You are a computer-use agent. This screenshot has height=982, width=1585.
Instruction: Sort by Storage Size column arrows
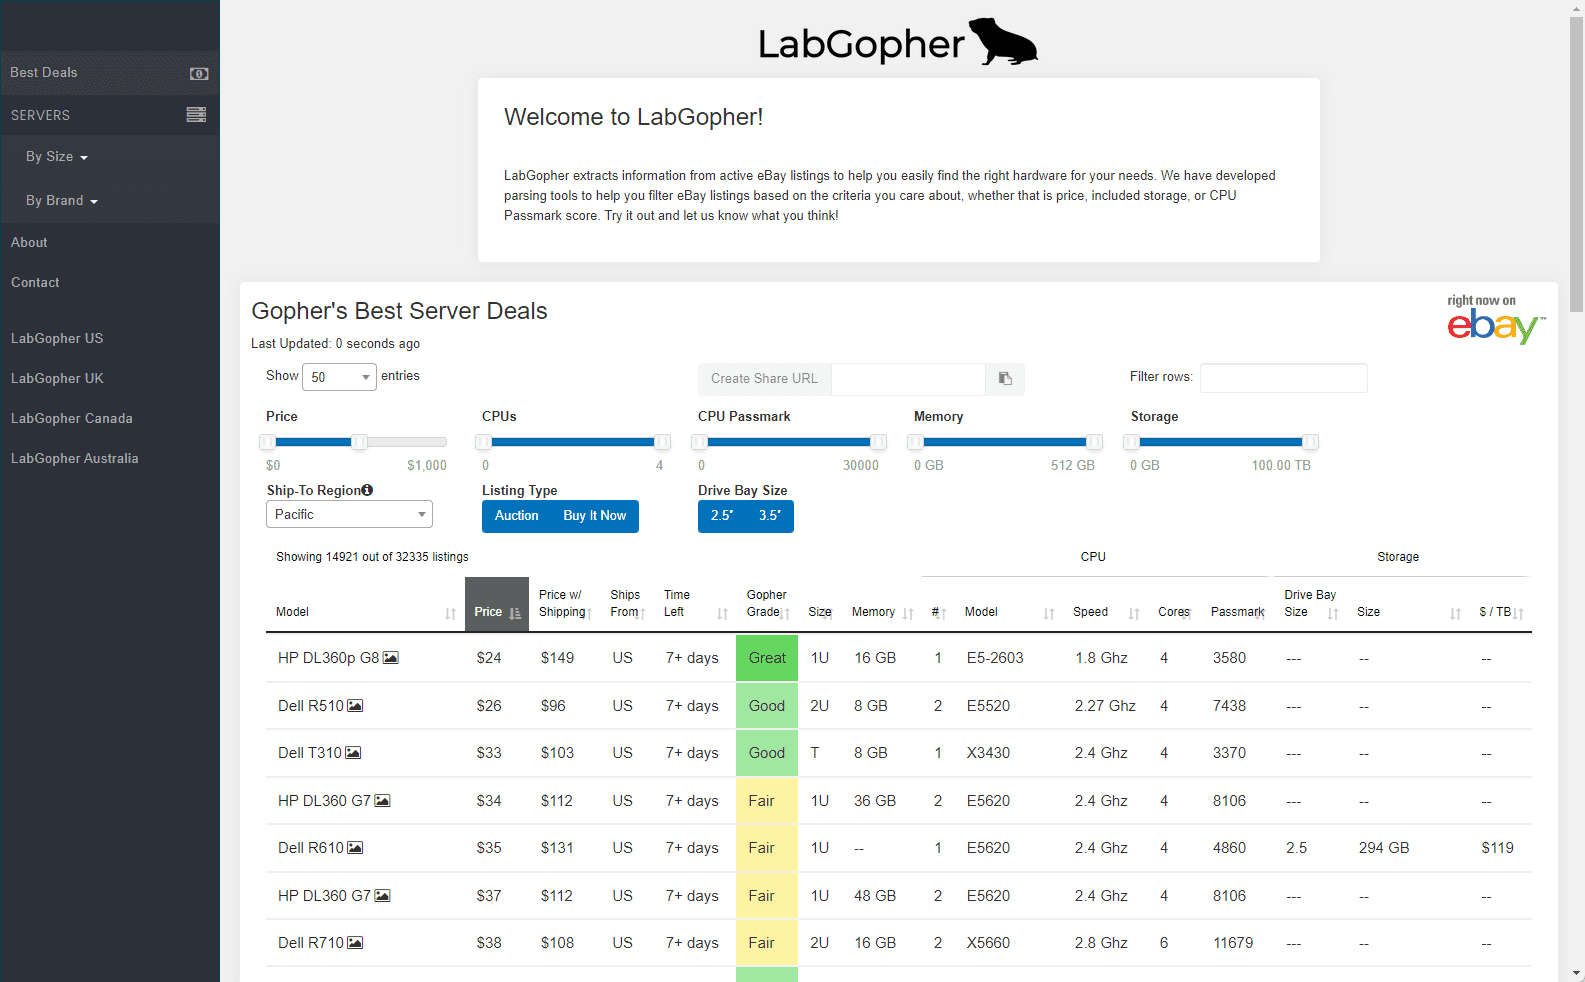tap(1455, 614)
